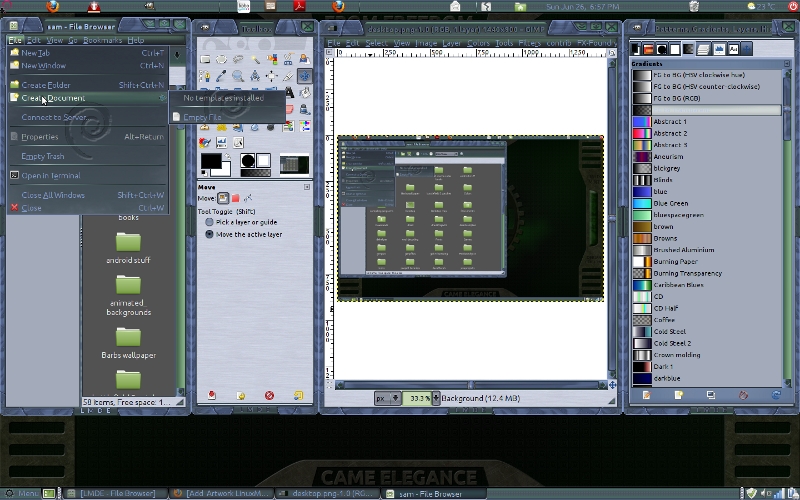Select the Ellipse Select tool
This screenshot has height=500, width=800.
pyautogui.click(x=221, y=59)
